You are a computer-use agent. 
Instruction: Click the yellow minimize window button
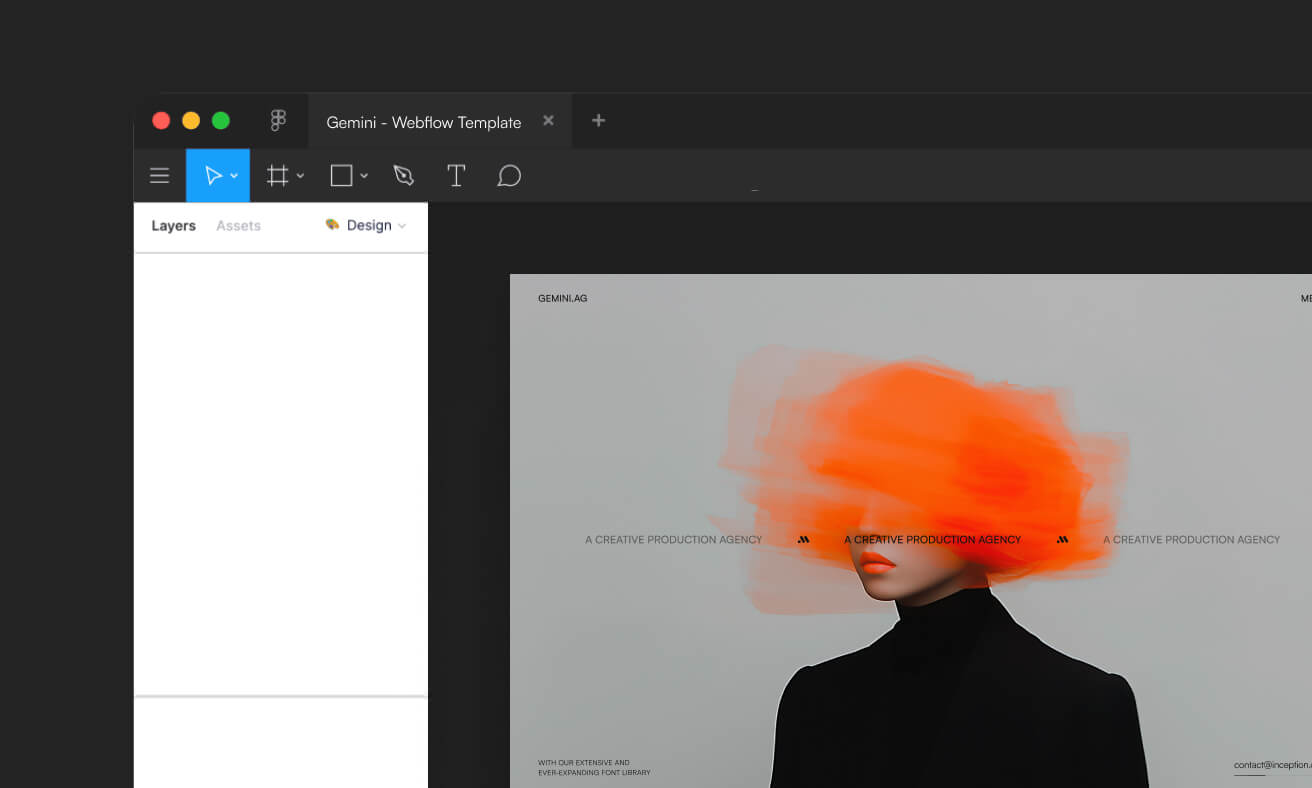click(x=191, y=121)
